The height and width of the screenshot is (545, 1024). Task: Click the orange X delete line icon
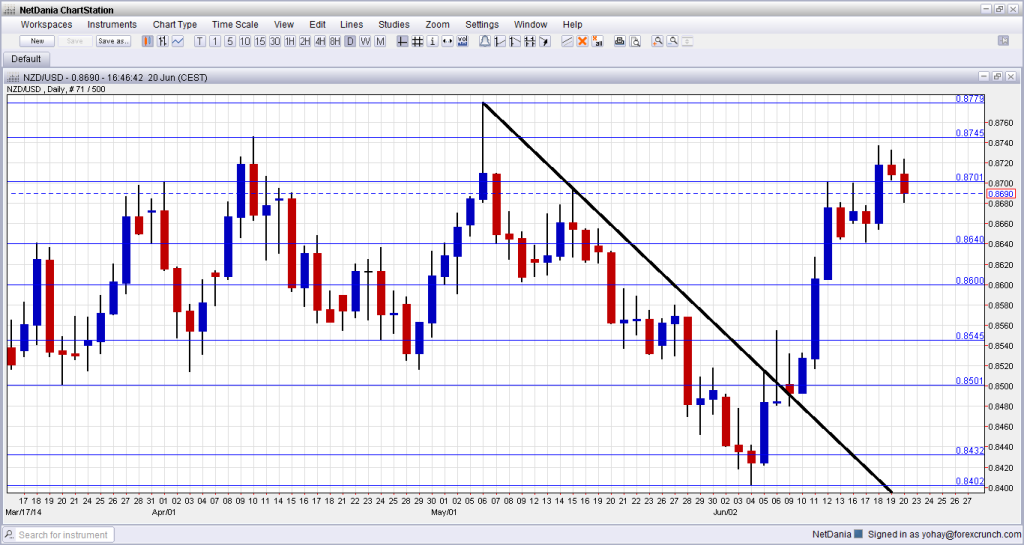pos(582,41)
